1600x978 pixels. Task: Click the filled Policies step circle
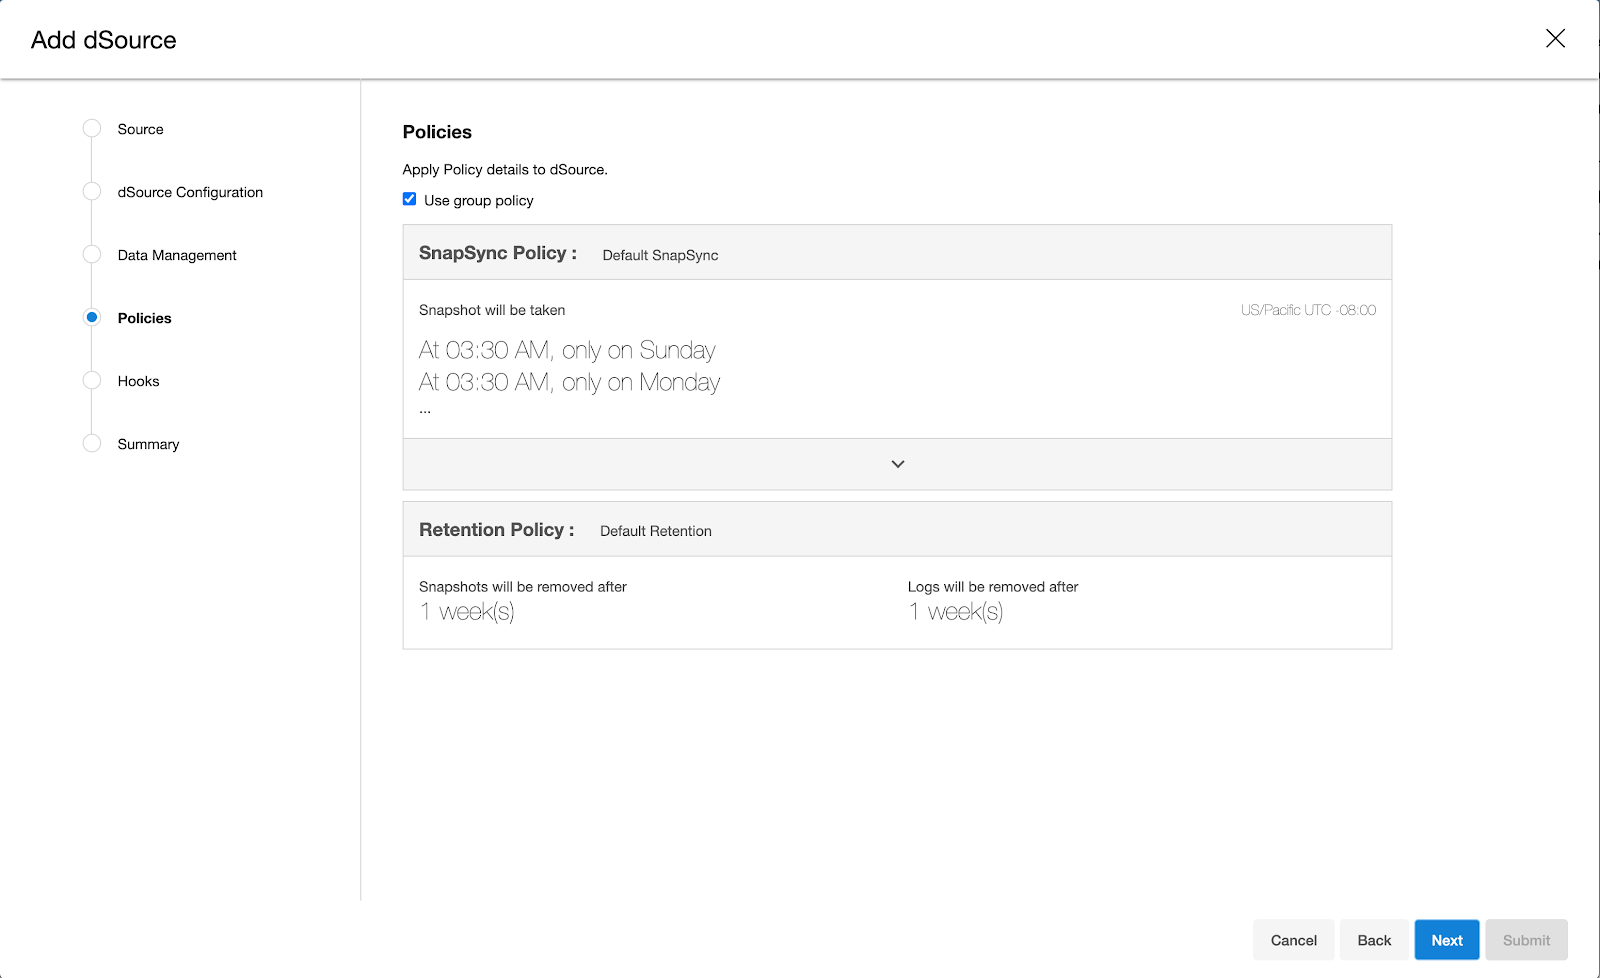tap(92, 317)
